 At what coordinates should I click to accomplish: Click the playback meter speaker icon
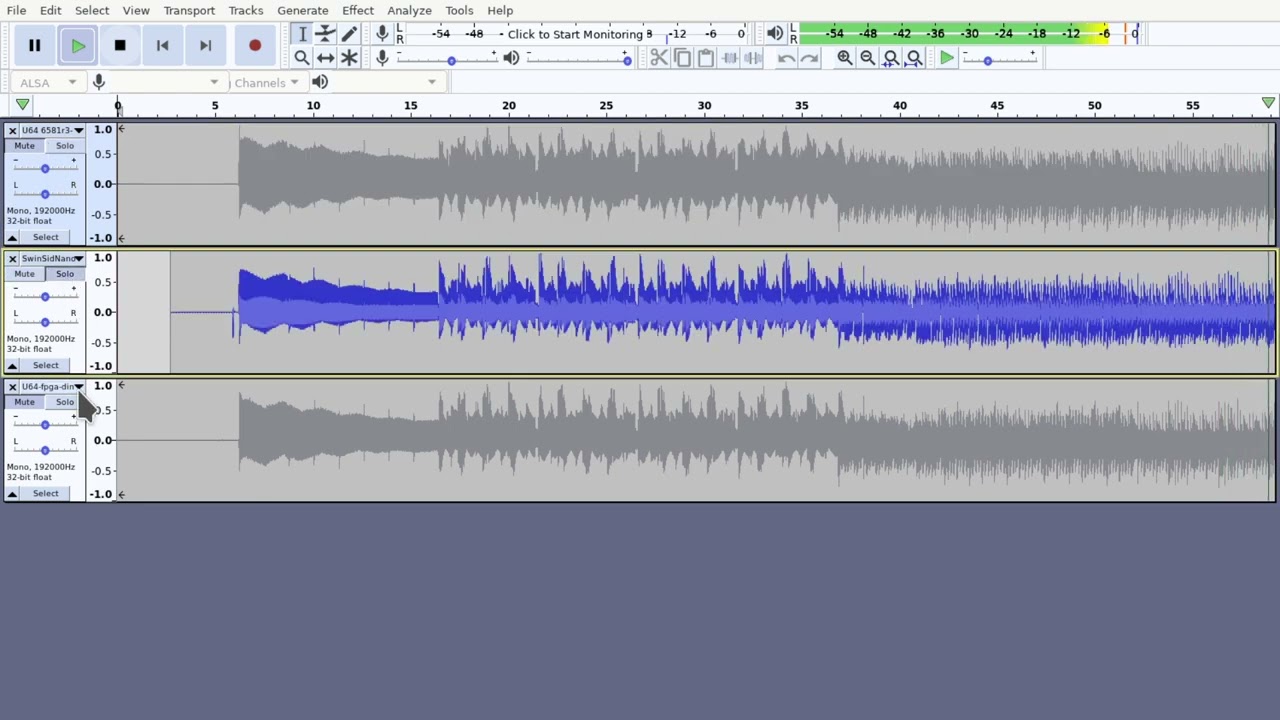(x=775, y=34)
